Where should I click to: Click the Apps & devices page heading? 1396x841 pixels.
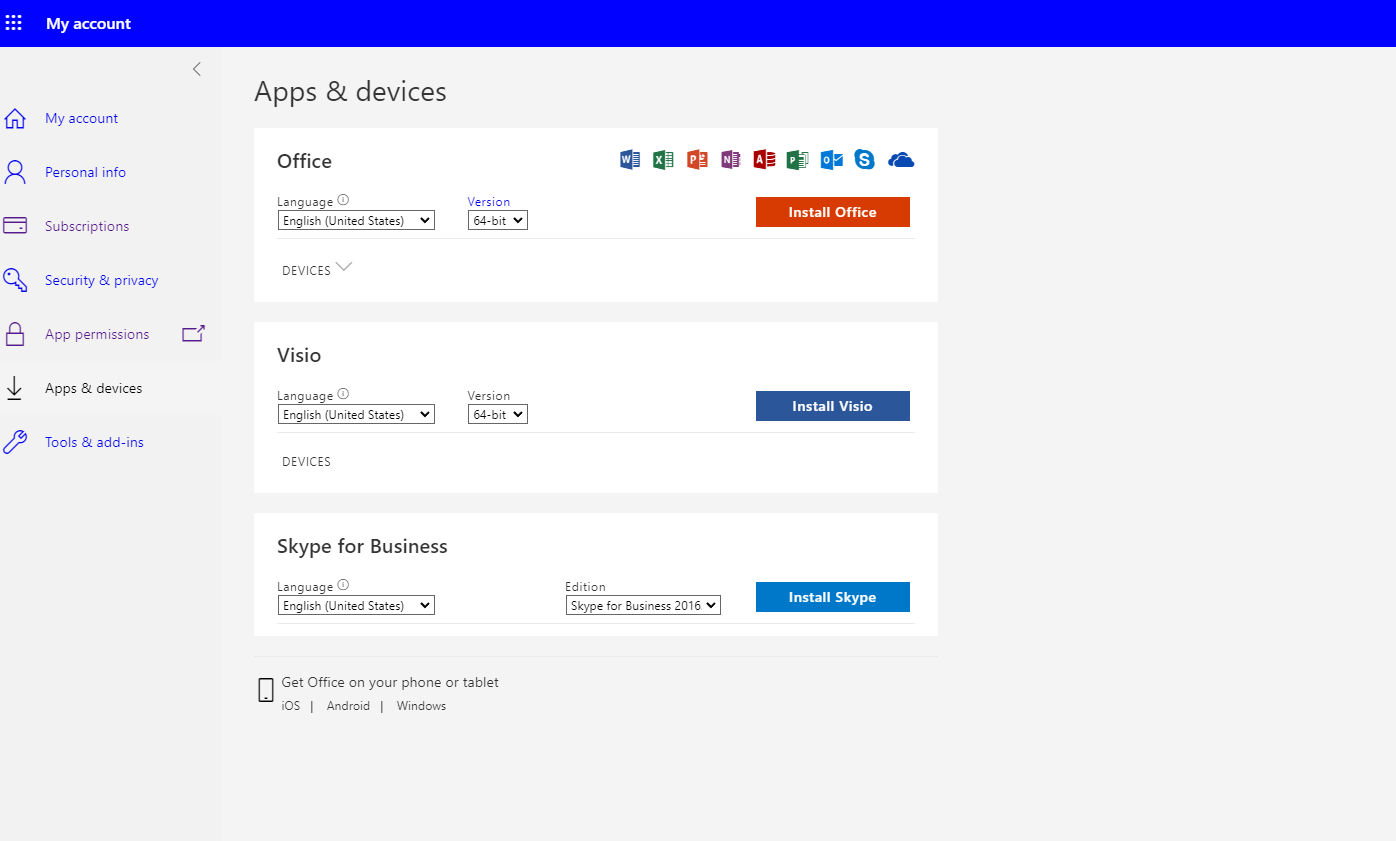tap(350, 92)
